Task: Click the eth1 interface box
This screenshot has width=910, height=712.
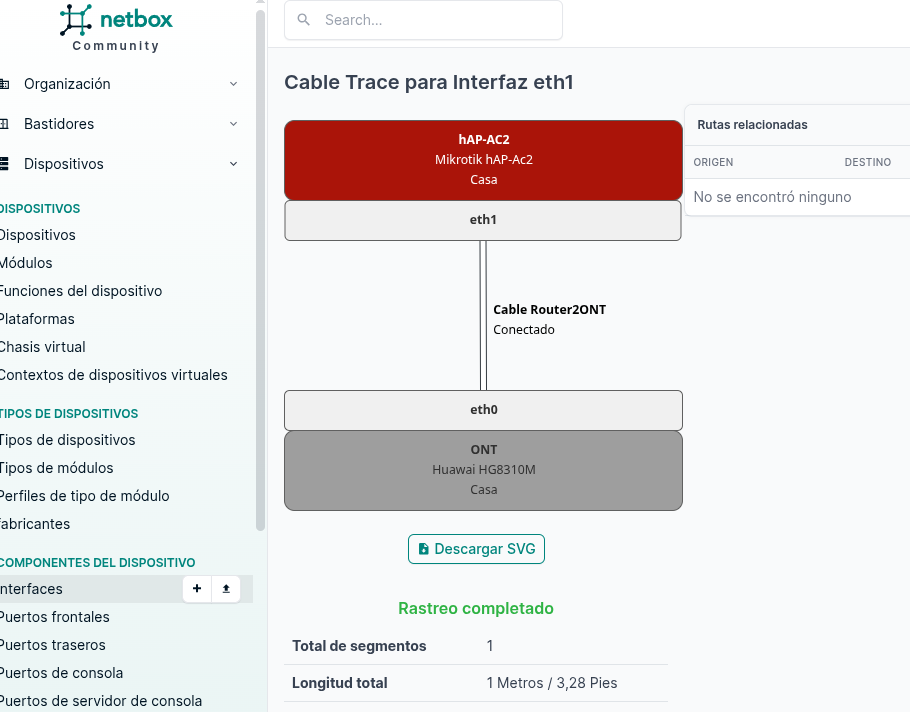Action: (483, 220)
